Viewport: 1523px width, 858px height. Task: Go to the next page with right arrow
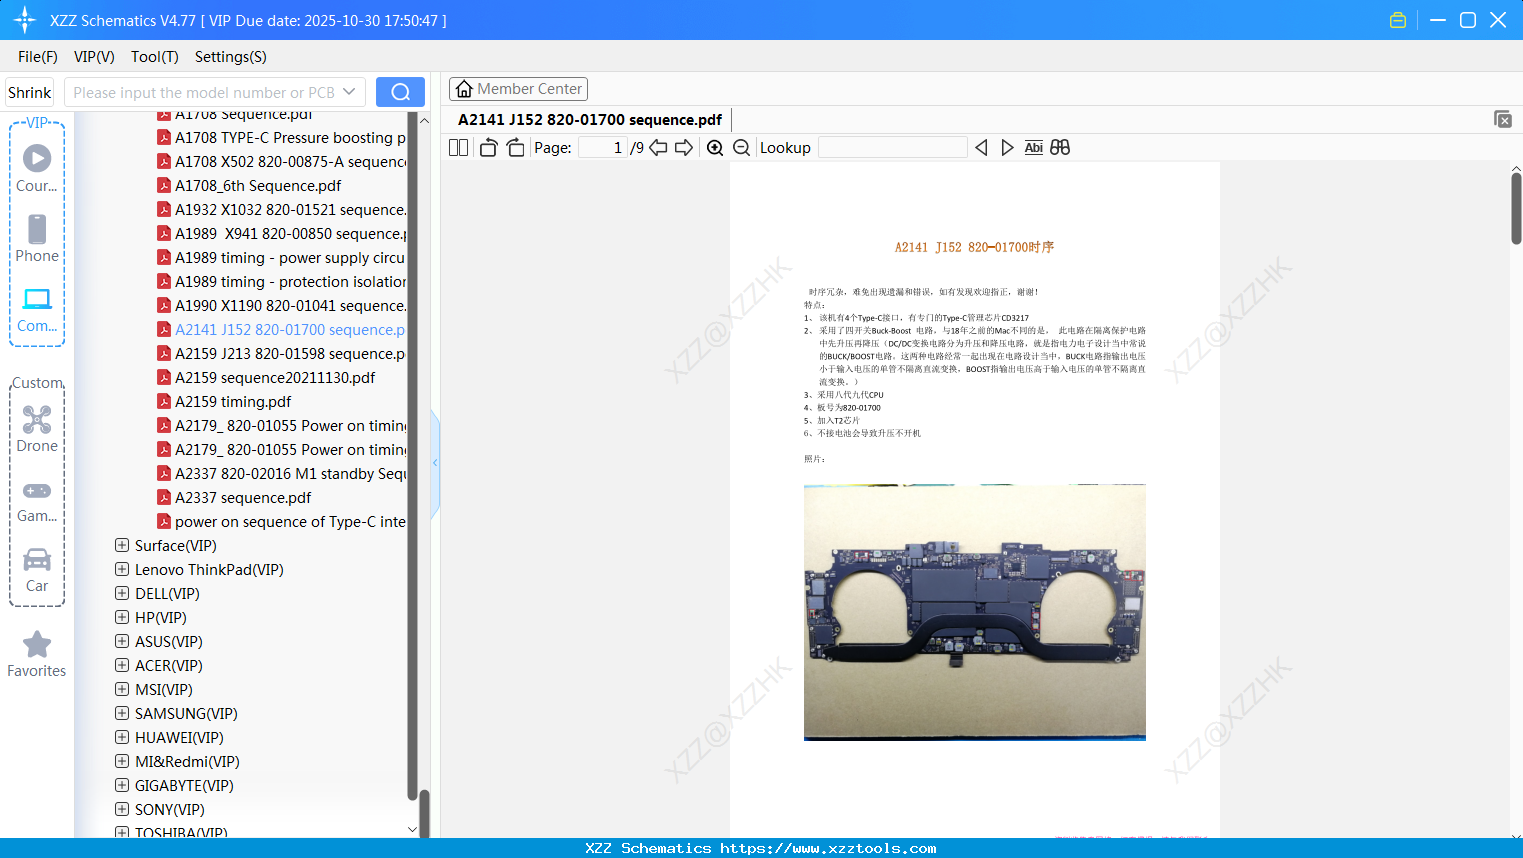point(684,148)
